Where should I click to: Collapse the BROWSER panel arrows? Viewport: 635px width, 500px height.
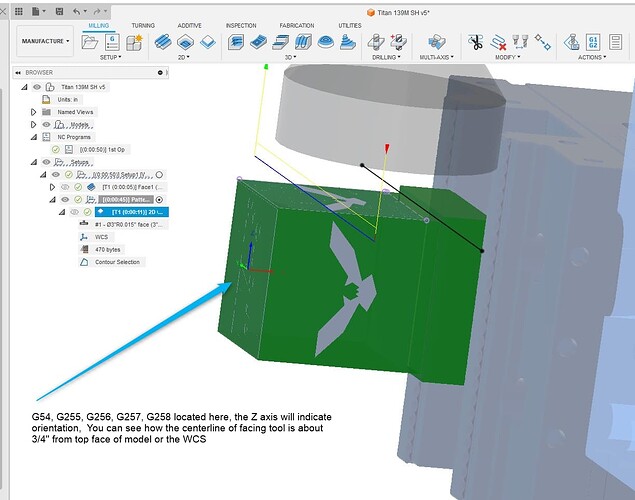pyautogui.click(x=18, y=72)
